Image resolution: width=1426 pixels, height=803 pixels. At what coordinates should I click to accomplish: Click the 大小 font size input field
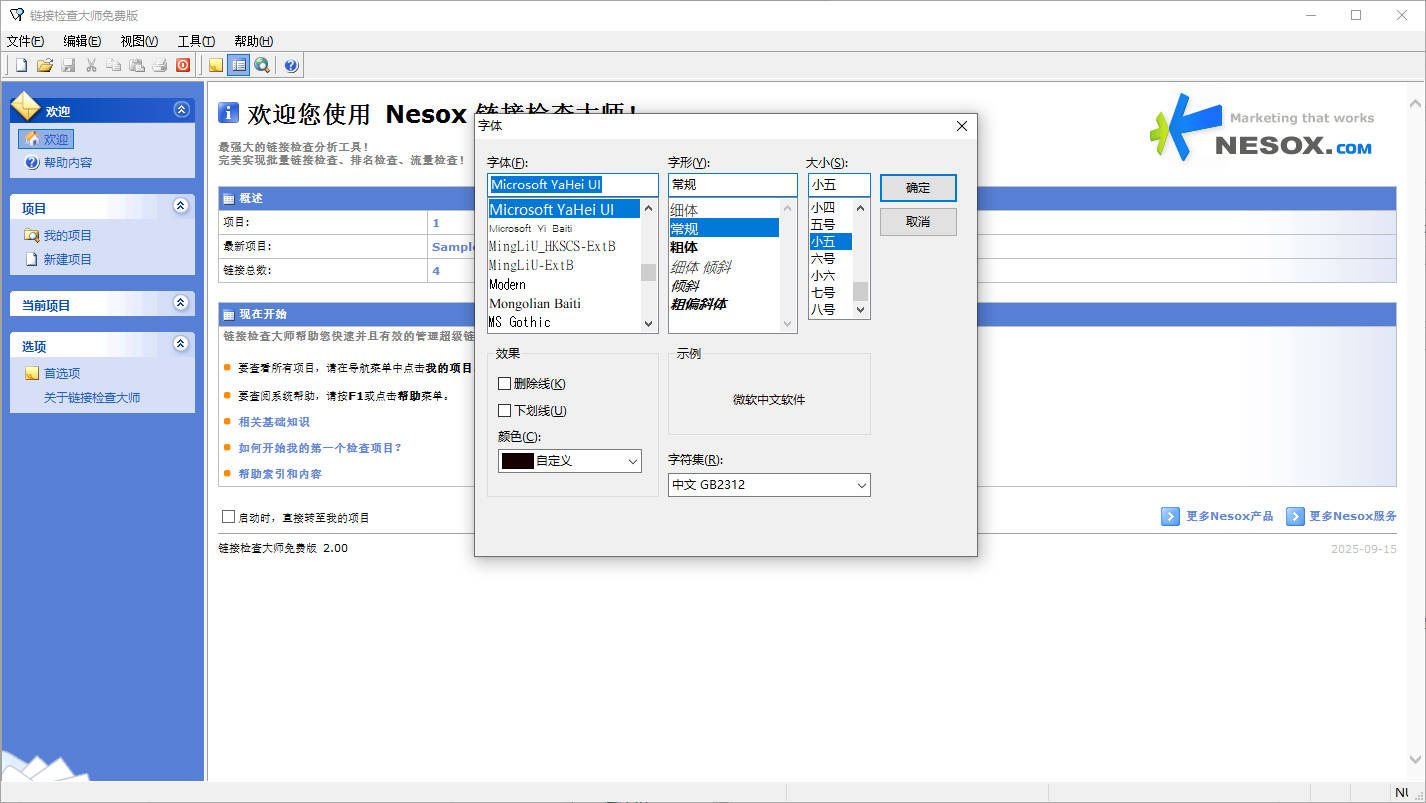click(839, 185)
